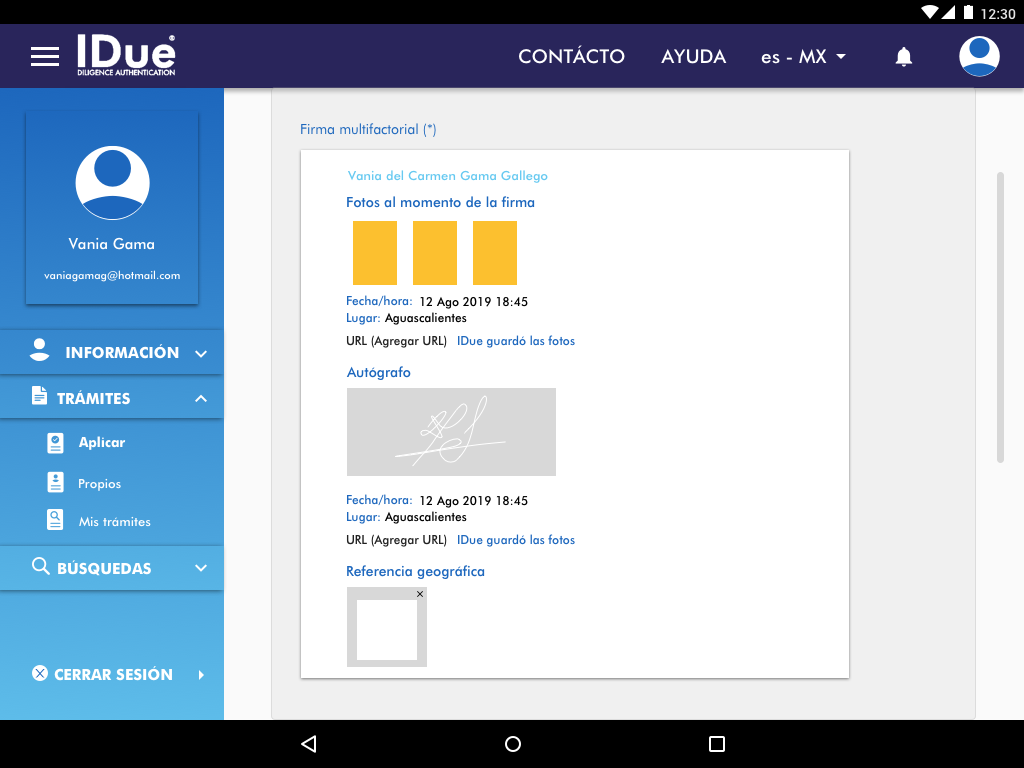The height and width of the screenshot is (768, 1024).
Task: Click the IDue logo
Action: 126,56
